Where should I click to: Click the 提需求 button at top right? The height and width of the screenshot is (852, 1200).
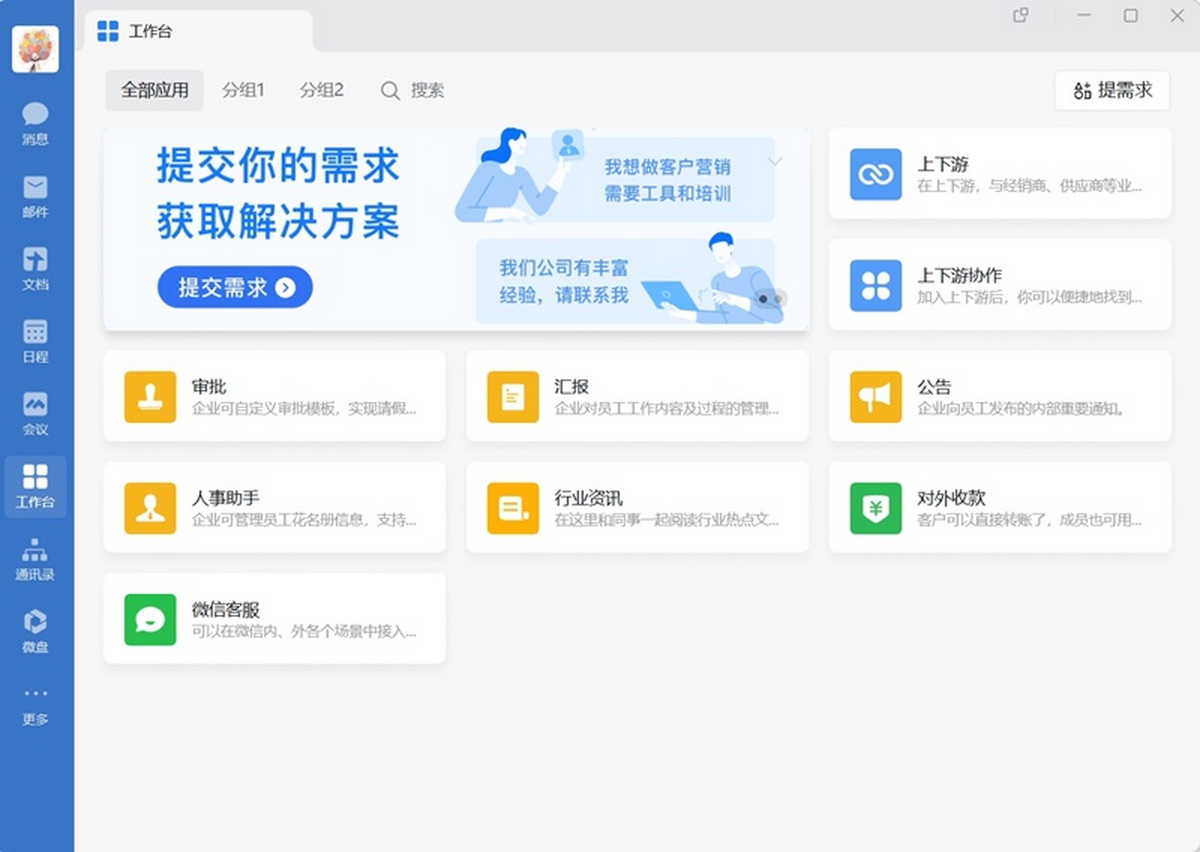1112,91
